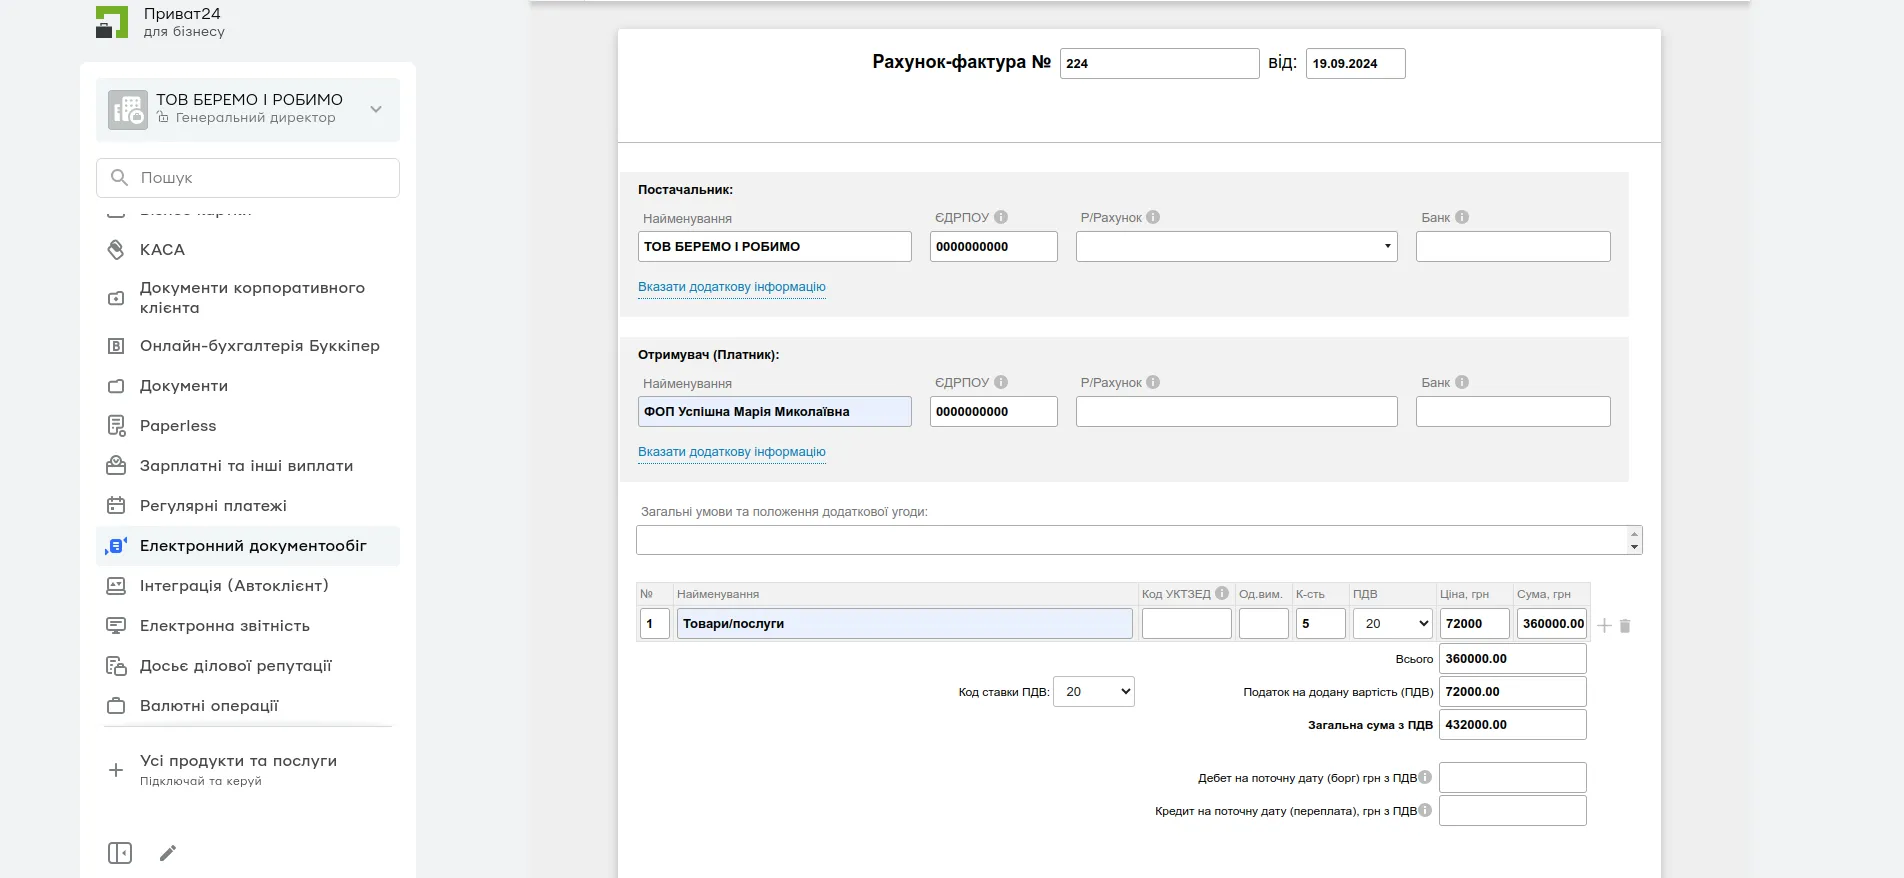Open Електронний документообіг menu item
Viewport: 1904px width, 878px height.
coord(253,546)
